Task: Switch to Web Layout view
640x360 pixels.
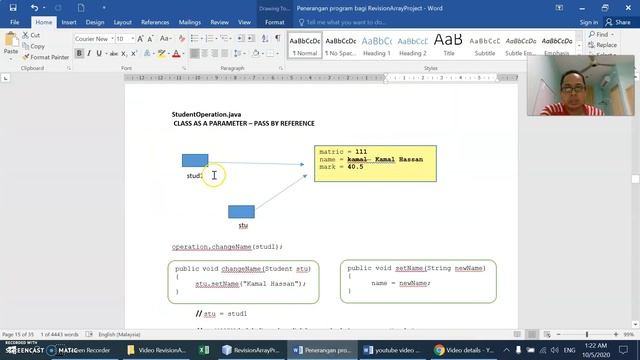Action: click(547, 334)
